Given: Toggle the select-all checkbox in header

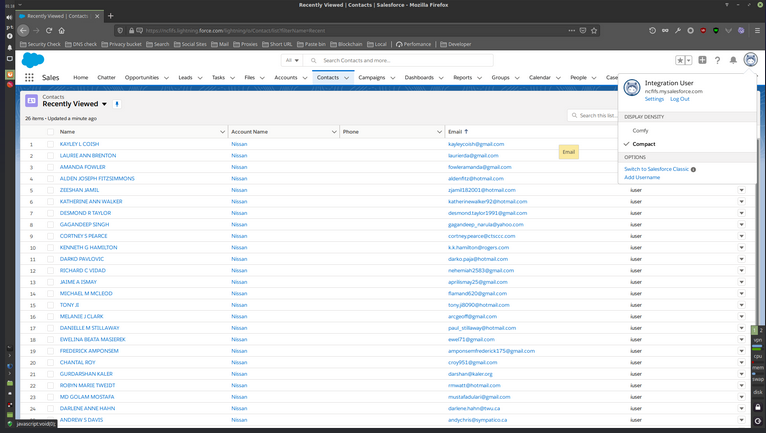Looking at the screenshot, I should coord(50,132).
